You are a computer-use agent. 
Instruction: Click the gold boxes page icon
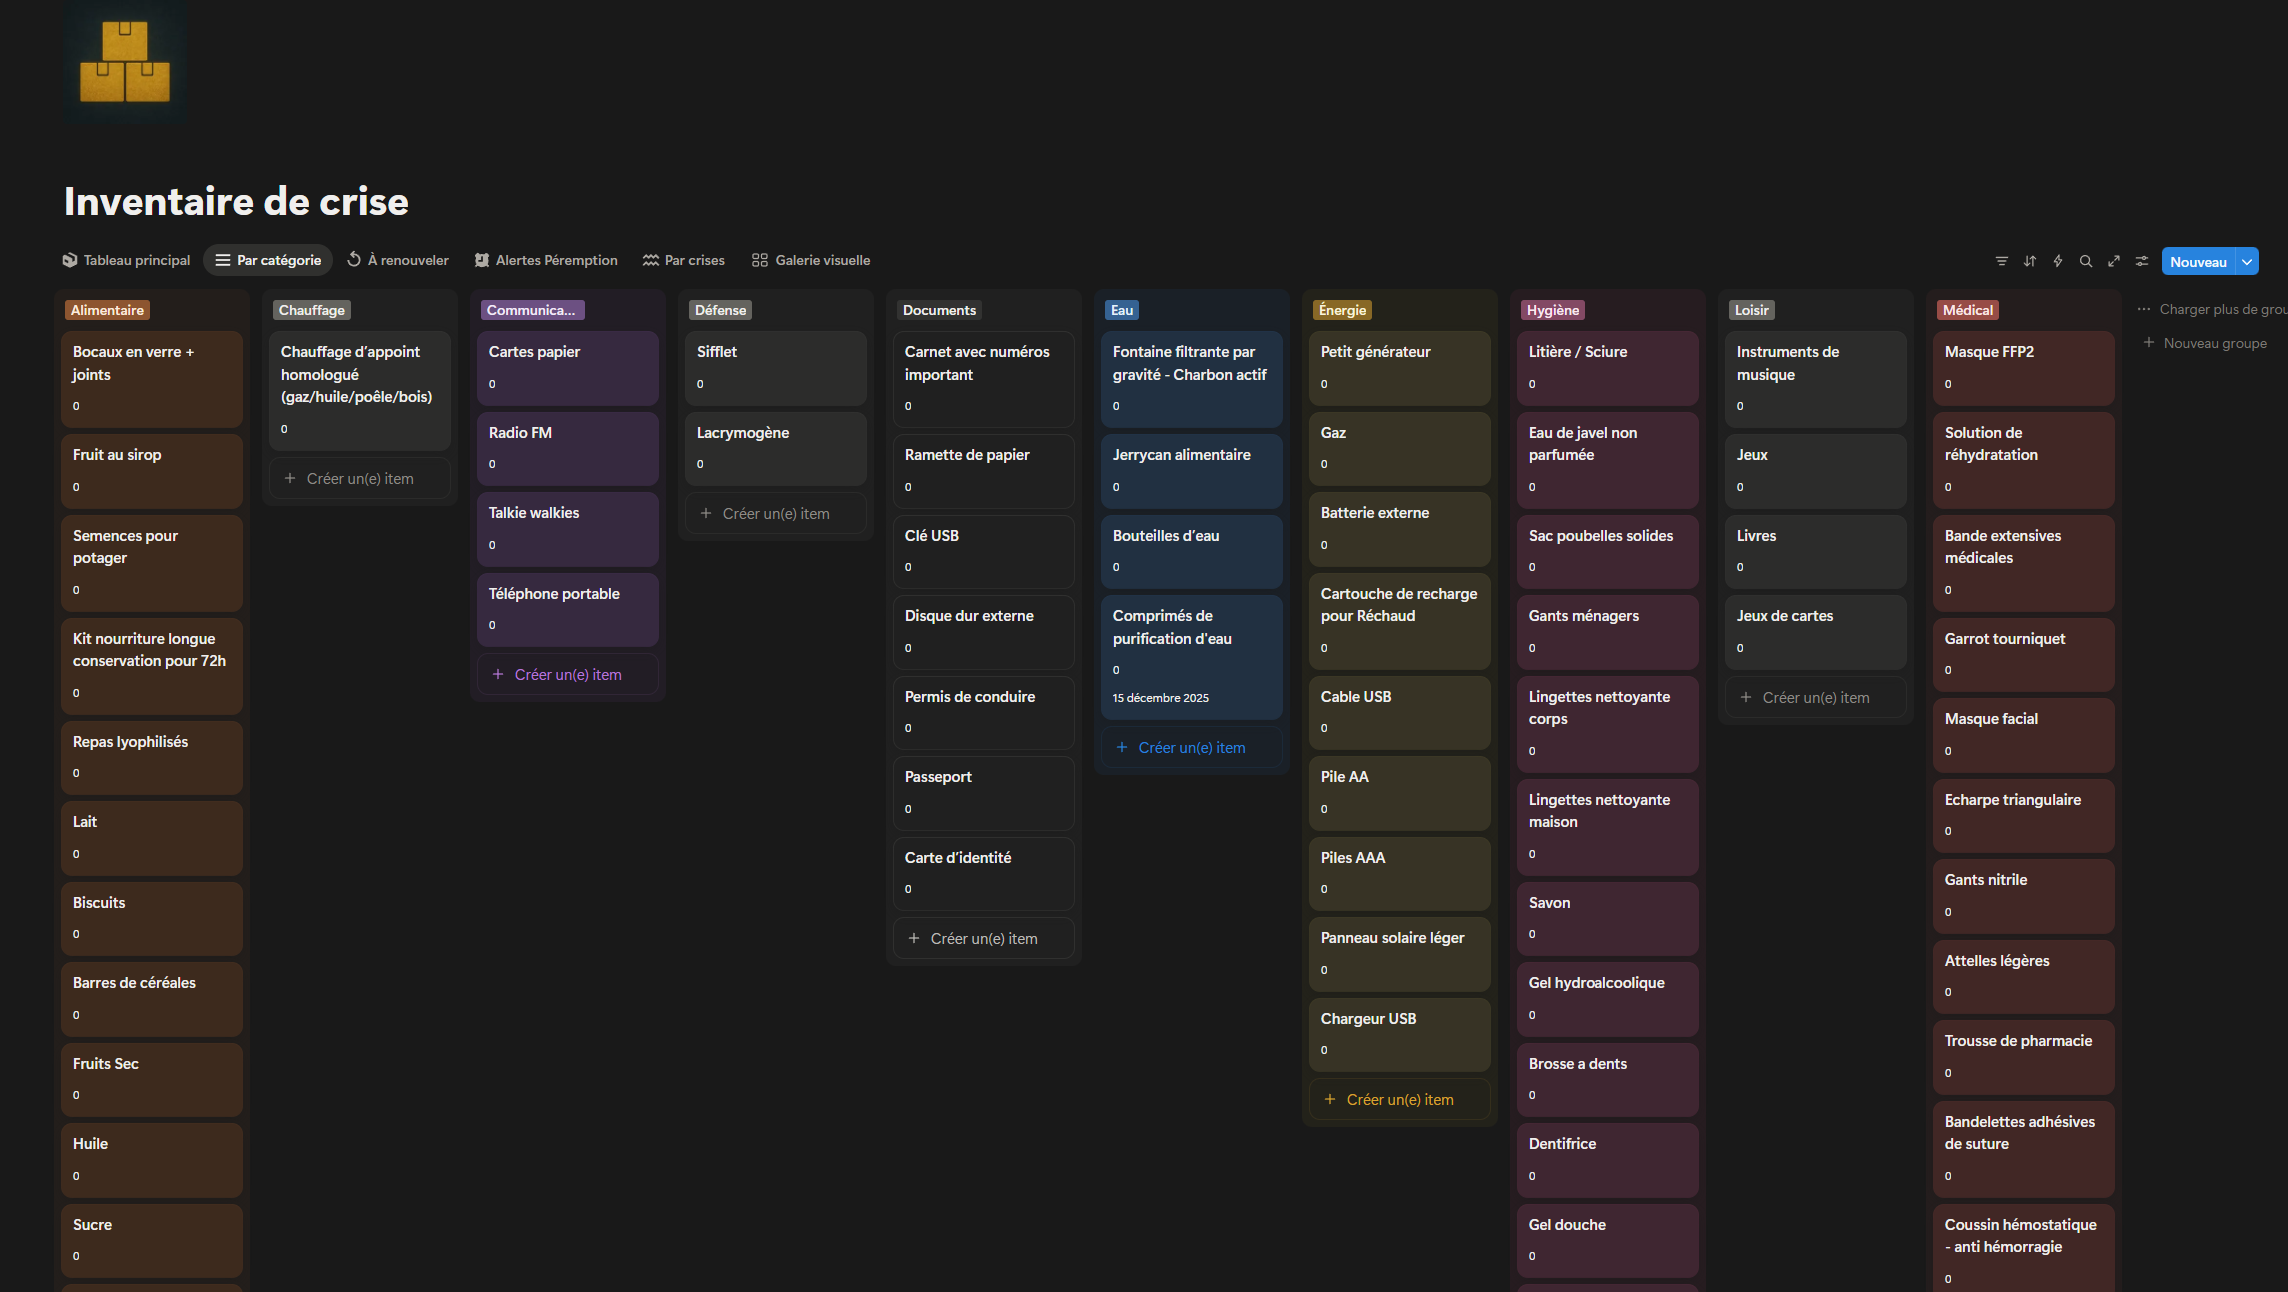[125, 62]
